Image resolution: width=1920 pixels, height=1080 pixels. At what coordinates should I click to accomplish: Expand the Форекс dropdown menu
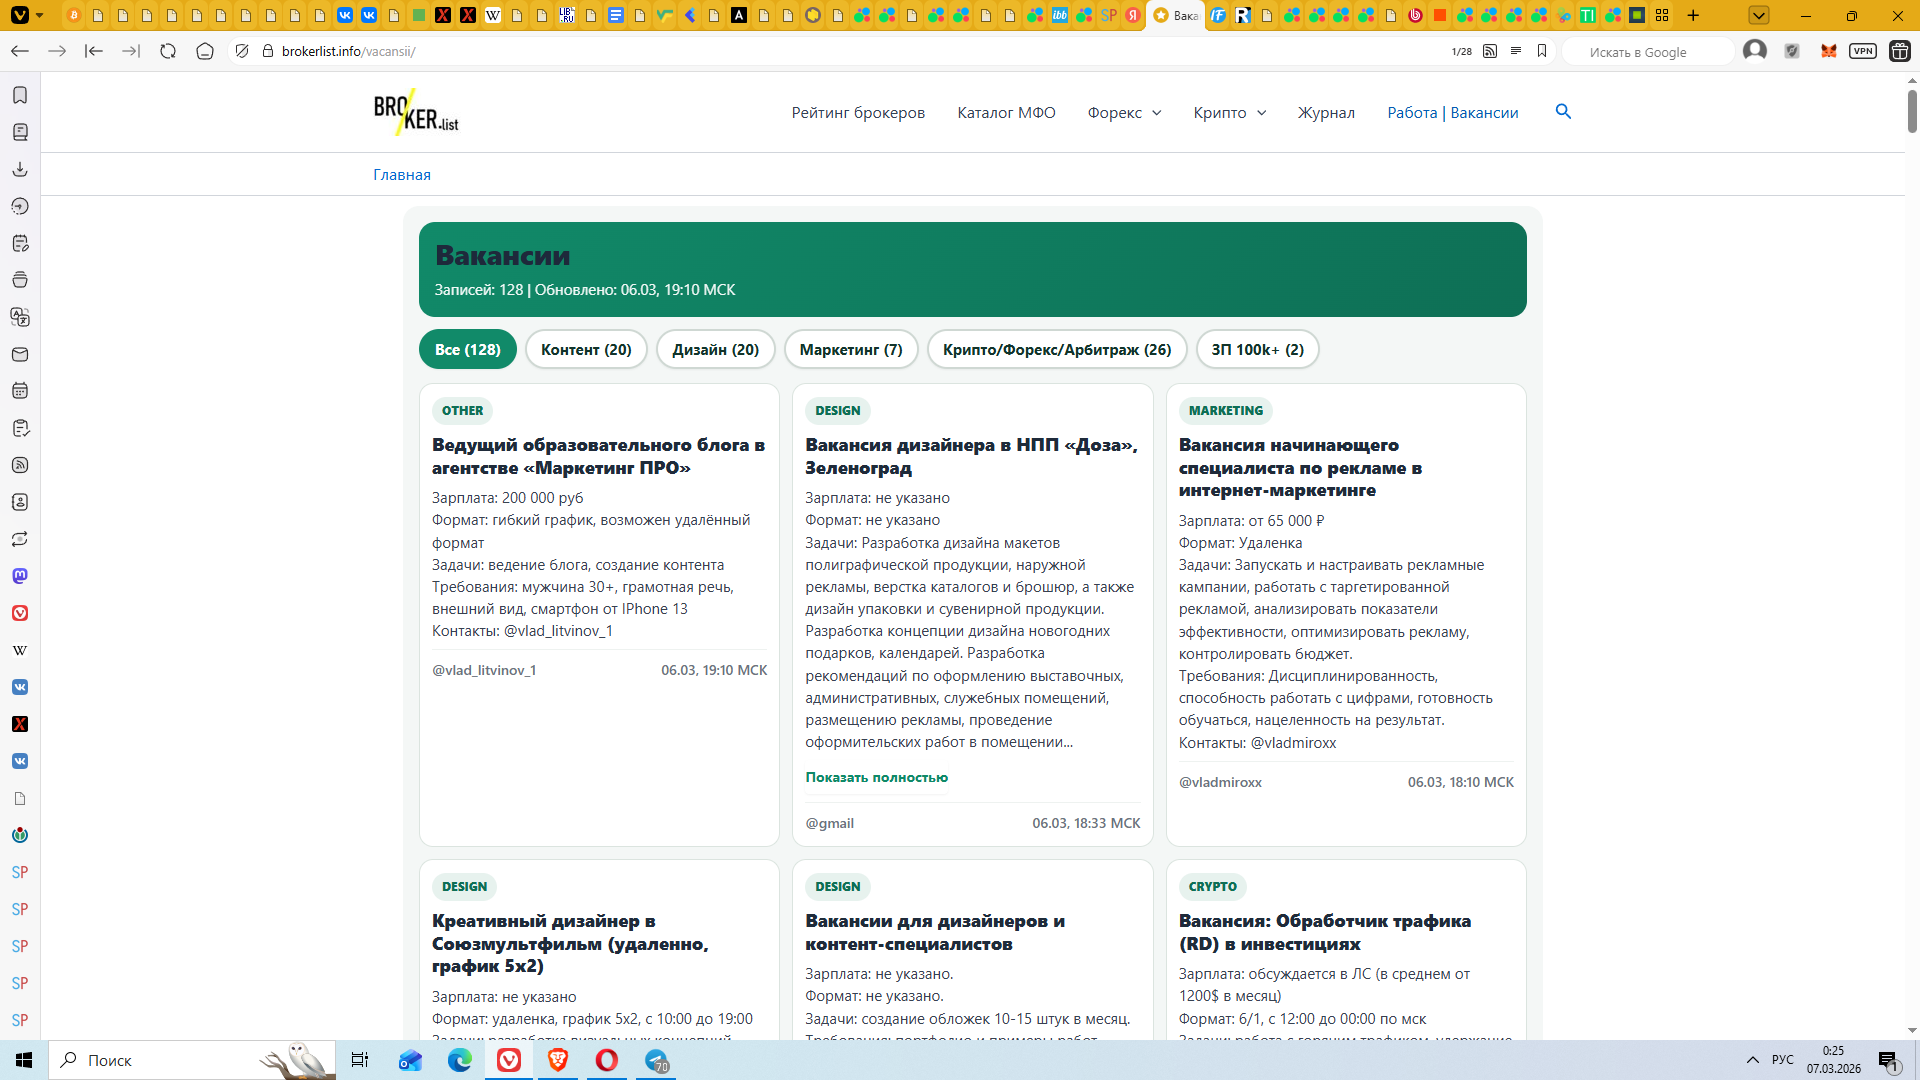(x=1124, y=113)
